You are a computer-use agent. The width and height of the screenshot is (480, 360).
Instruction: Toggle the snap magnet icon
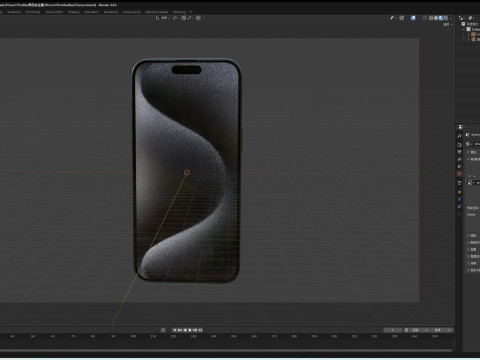pos(184,18)
